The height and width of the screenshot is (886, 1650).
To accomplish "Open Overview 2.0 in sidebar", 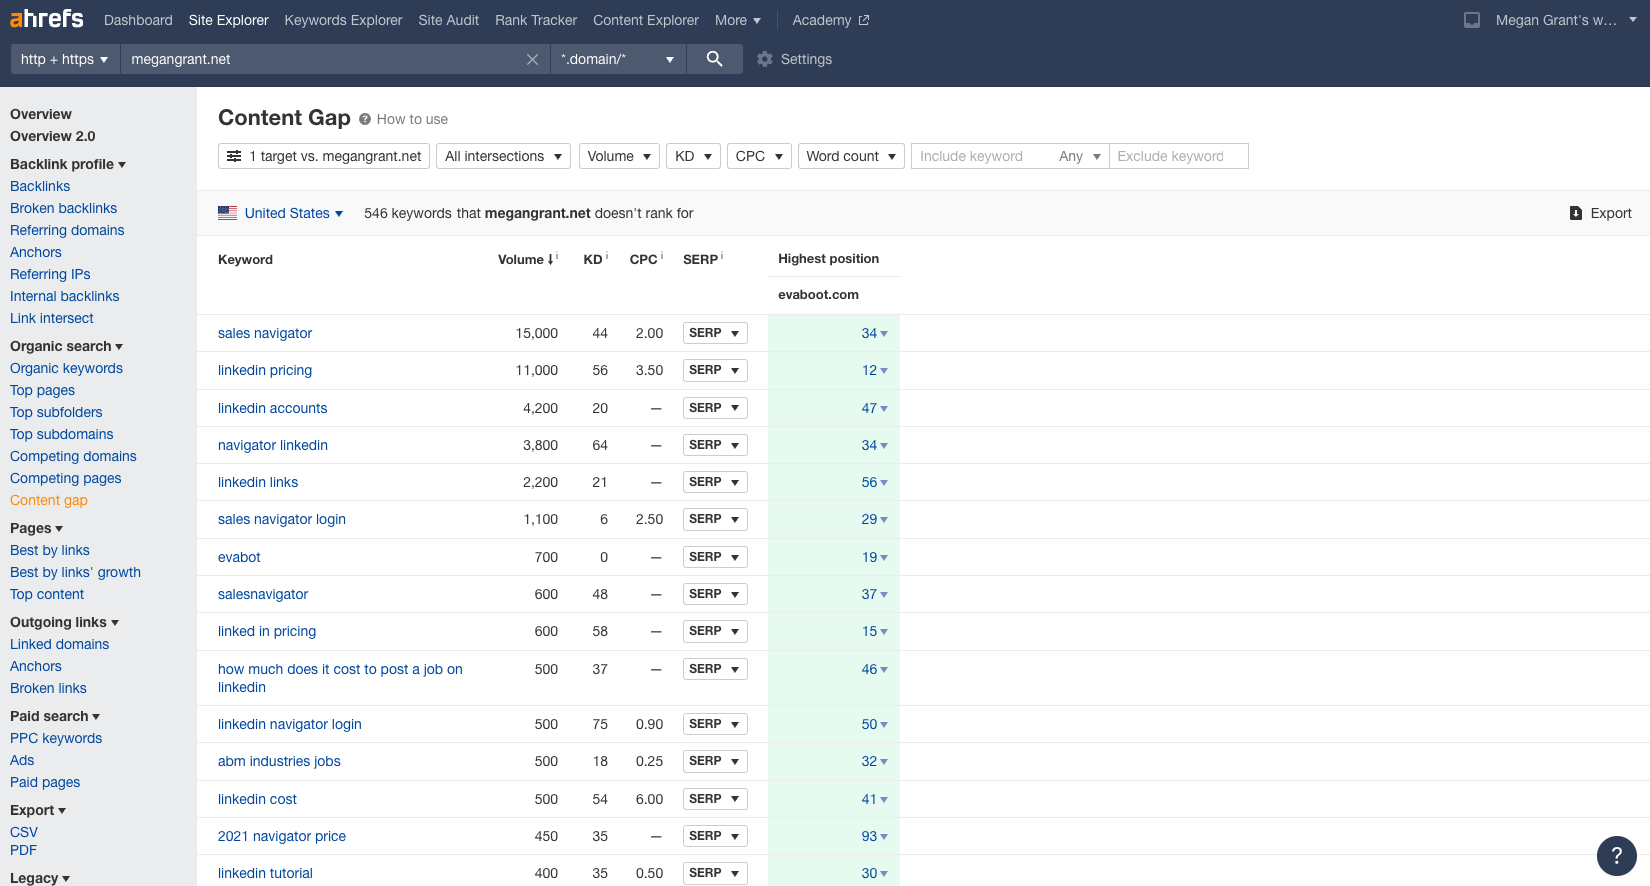I will (x=53, y=136).
